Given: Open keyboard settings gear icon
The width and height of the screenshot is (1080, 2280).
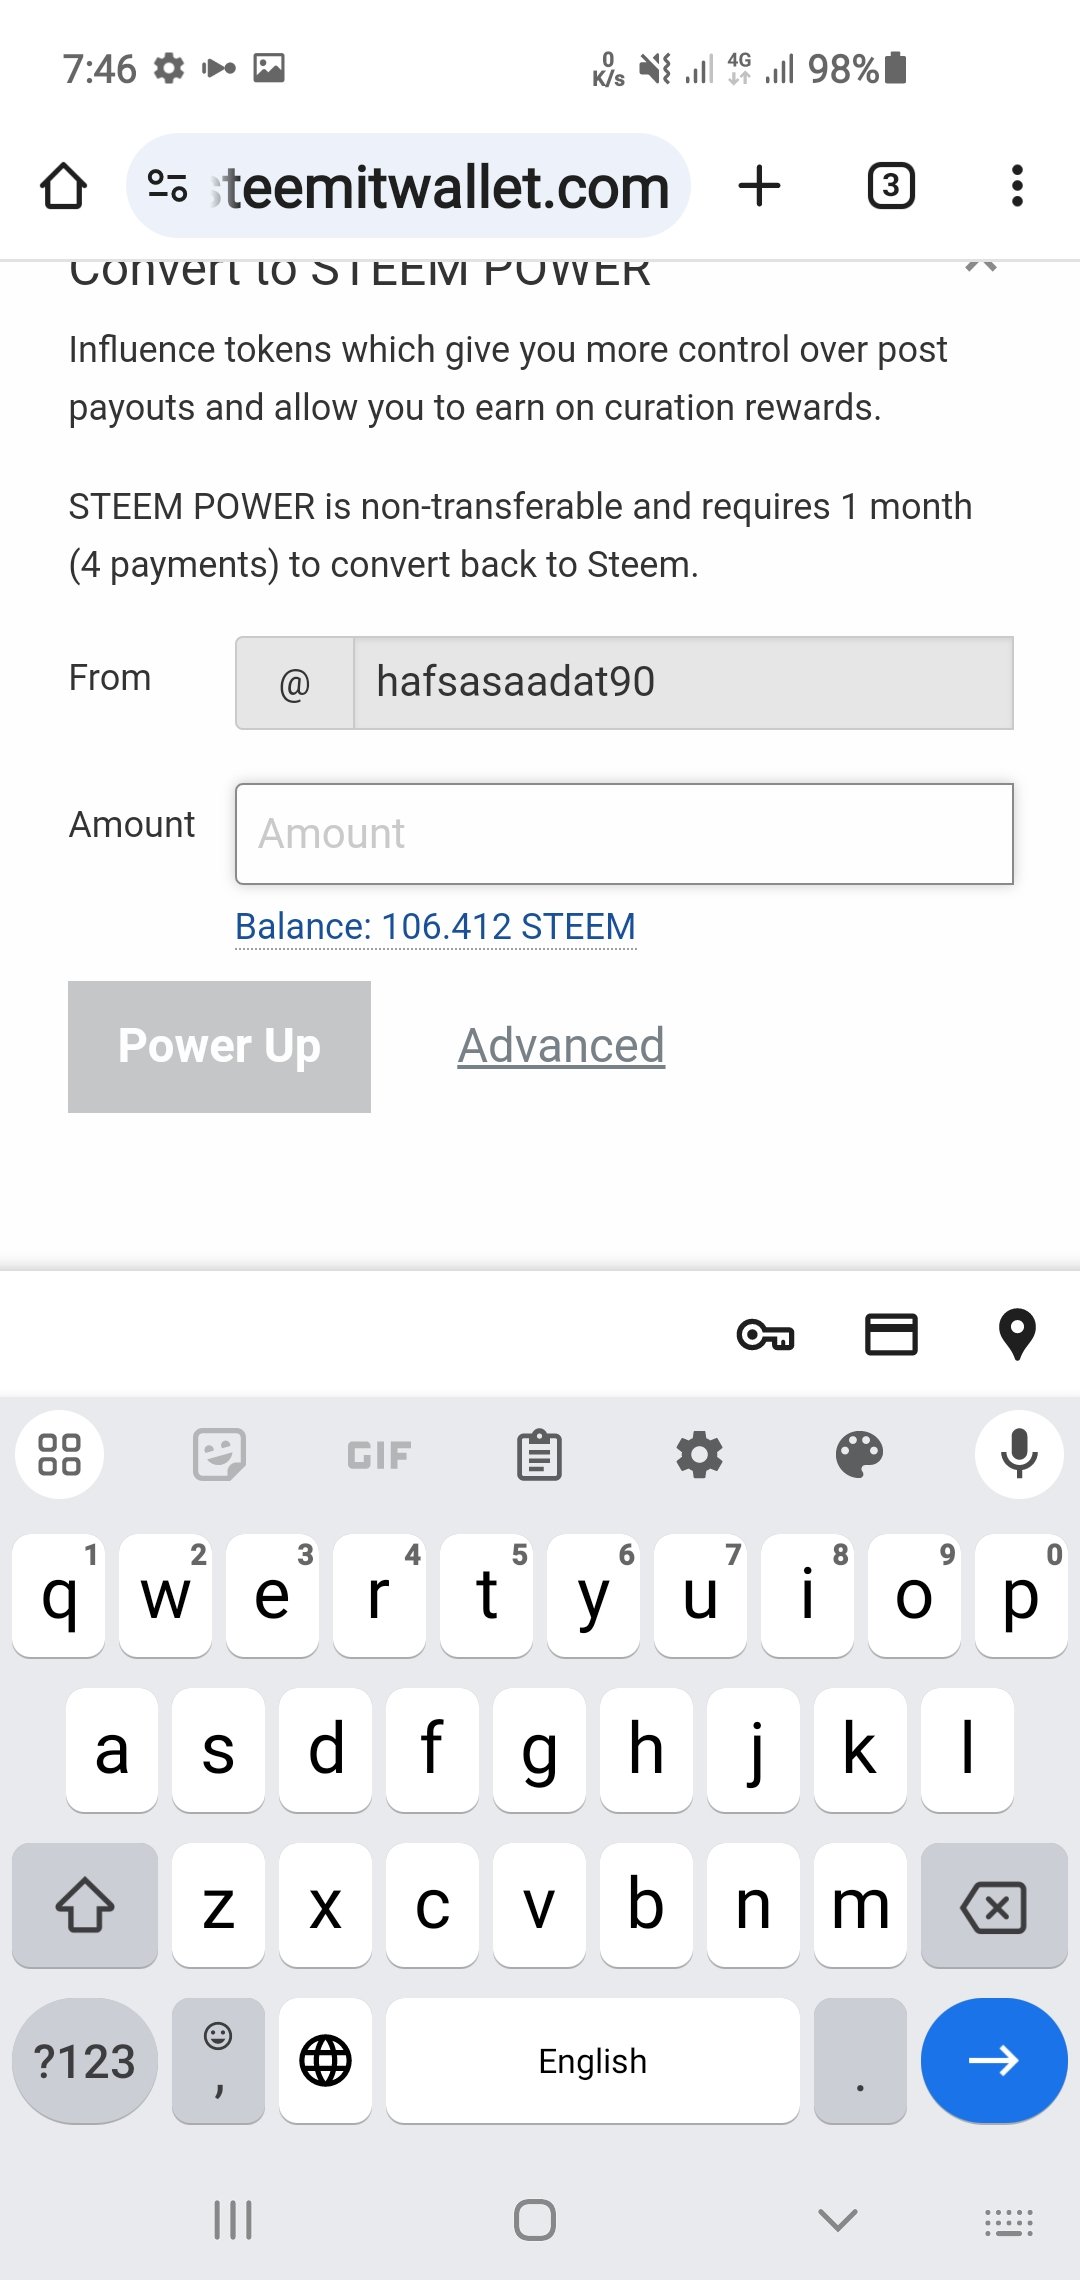Looking at the screenshot, I should 699,1455.
